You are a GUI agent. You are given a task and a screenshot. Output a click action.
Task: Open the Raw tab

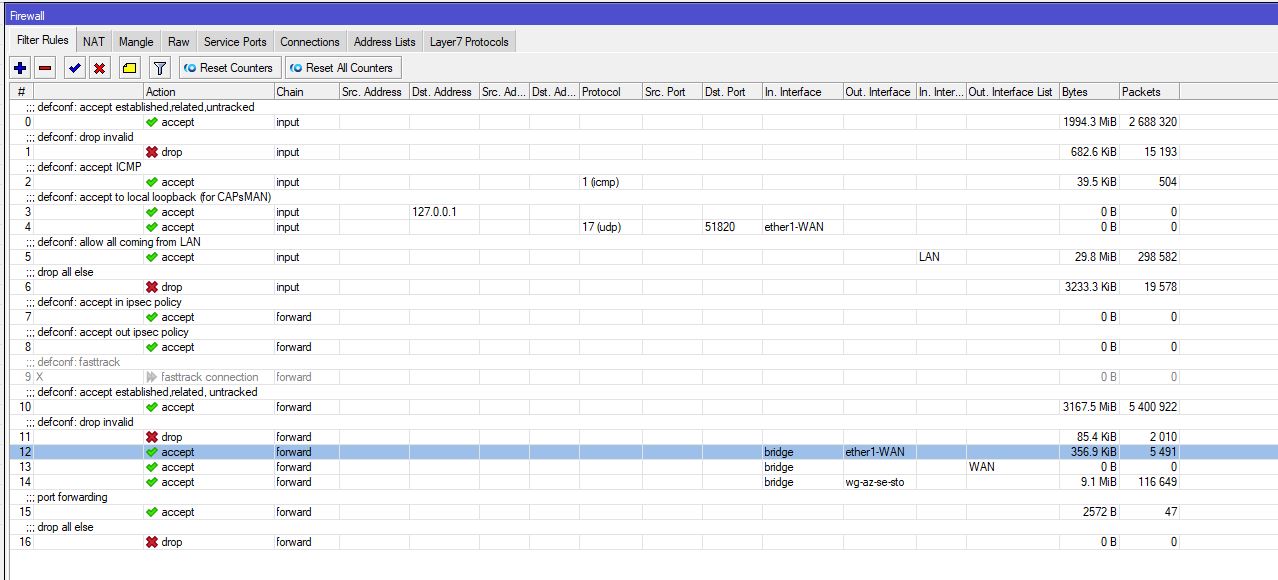[179, 42]
